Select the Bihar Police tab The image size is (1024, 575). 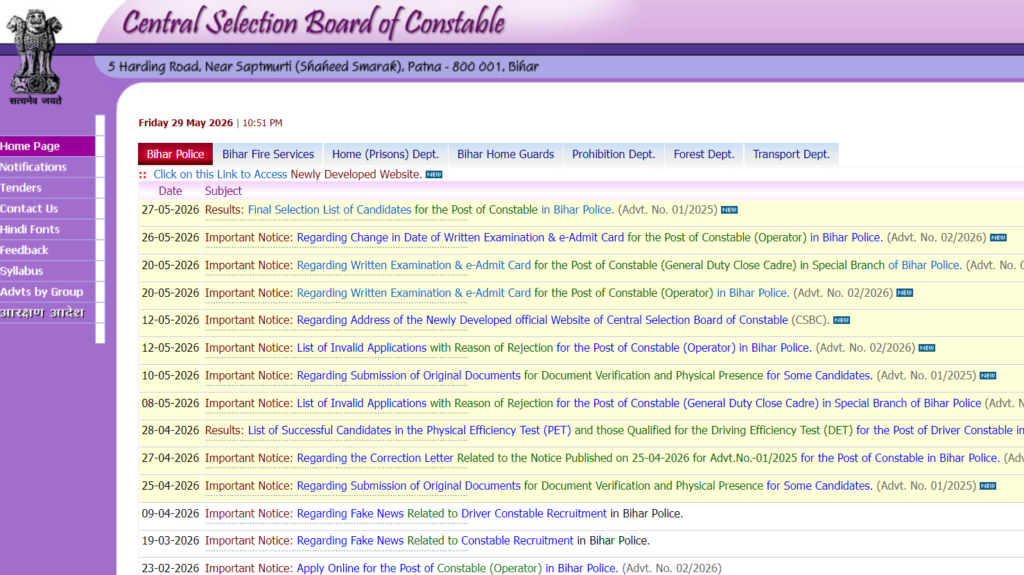175,154
